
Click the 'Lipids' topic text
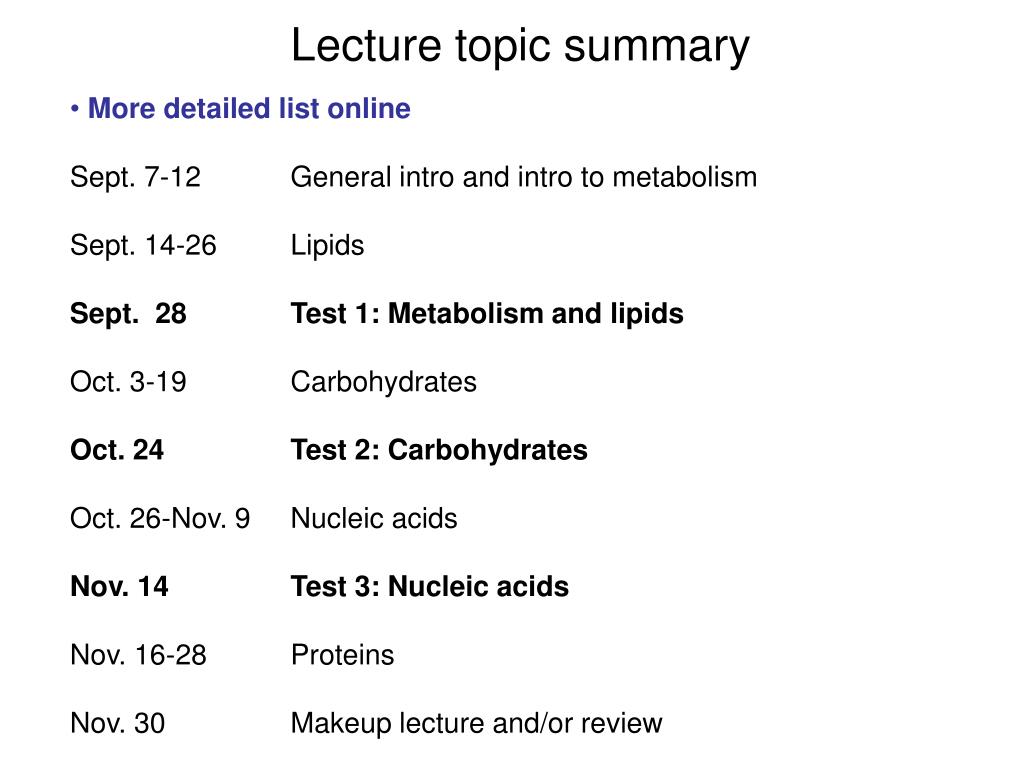coord(327,247)
